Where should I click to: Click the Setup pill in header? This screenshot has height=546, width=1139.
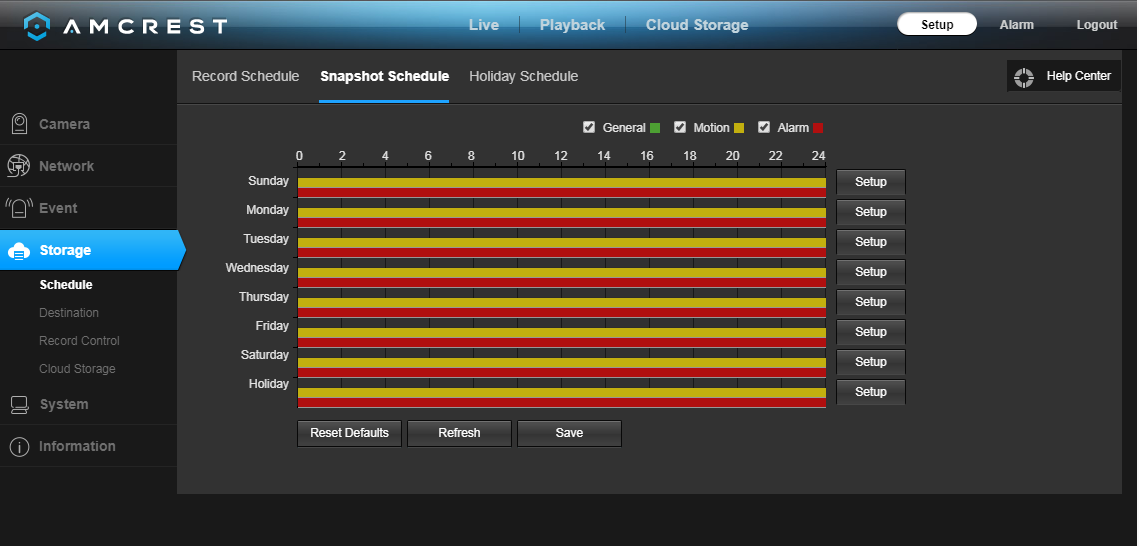pos(937,24)
